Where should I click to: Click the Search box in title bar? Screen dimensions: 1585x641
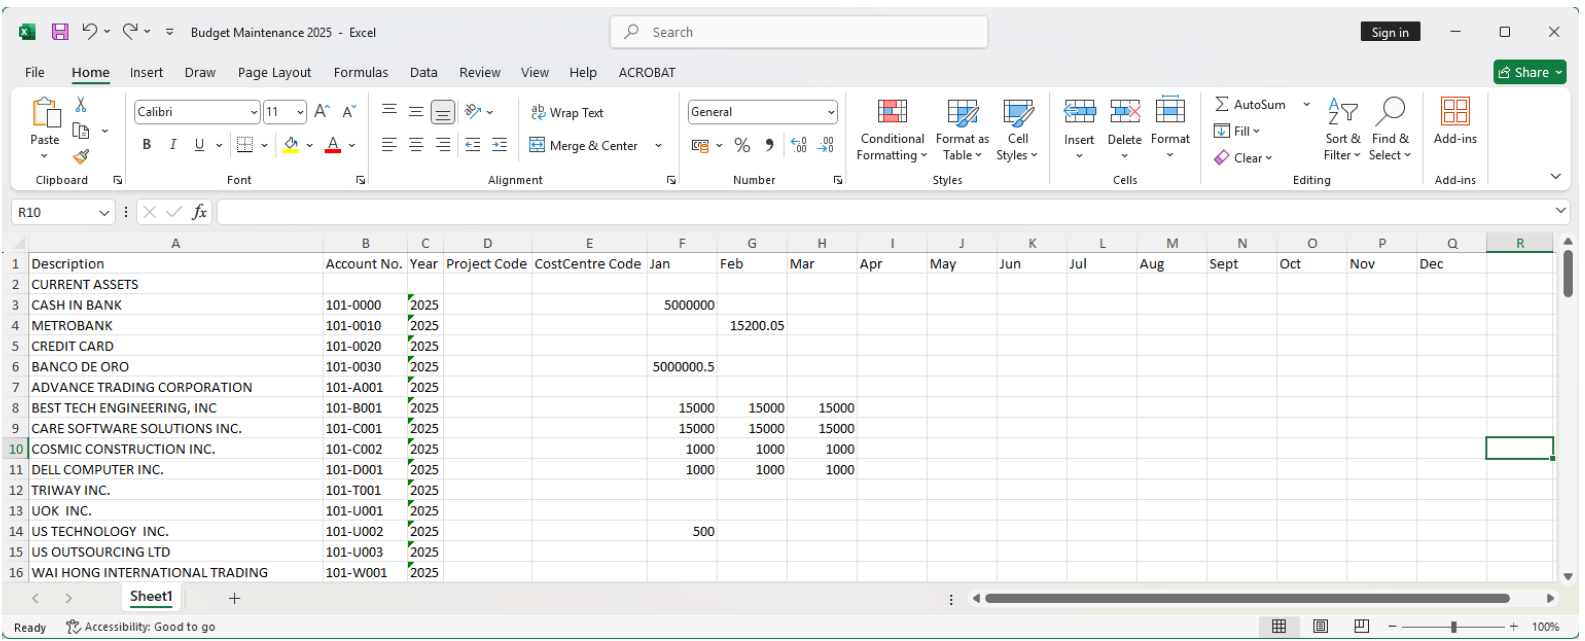pyautogui.click(x=799, y=32)
